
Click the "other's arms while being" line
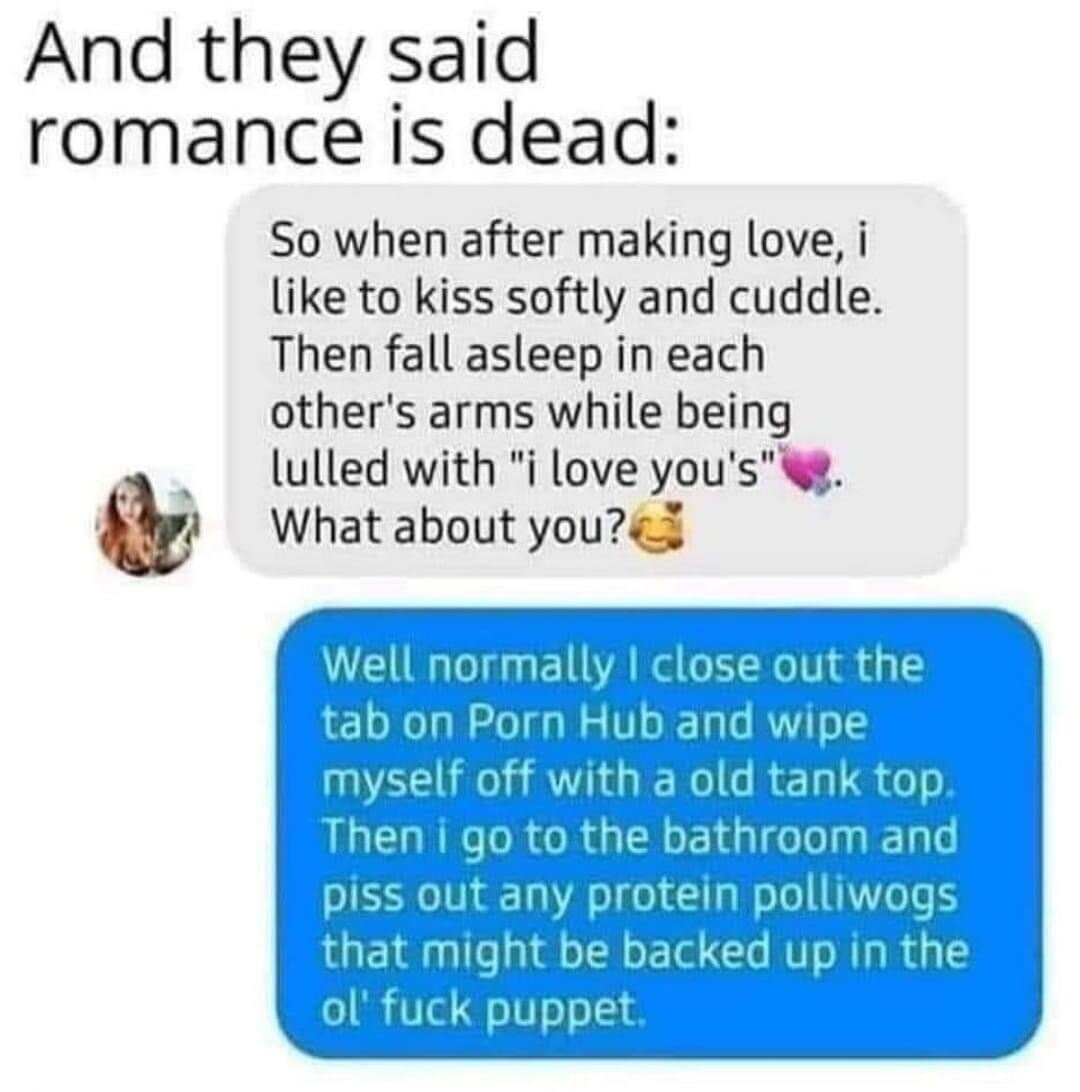tap(531, 415)
